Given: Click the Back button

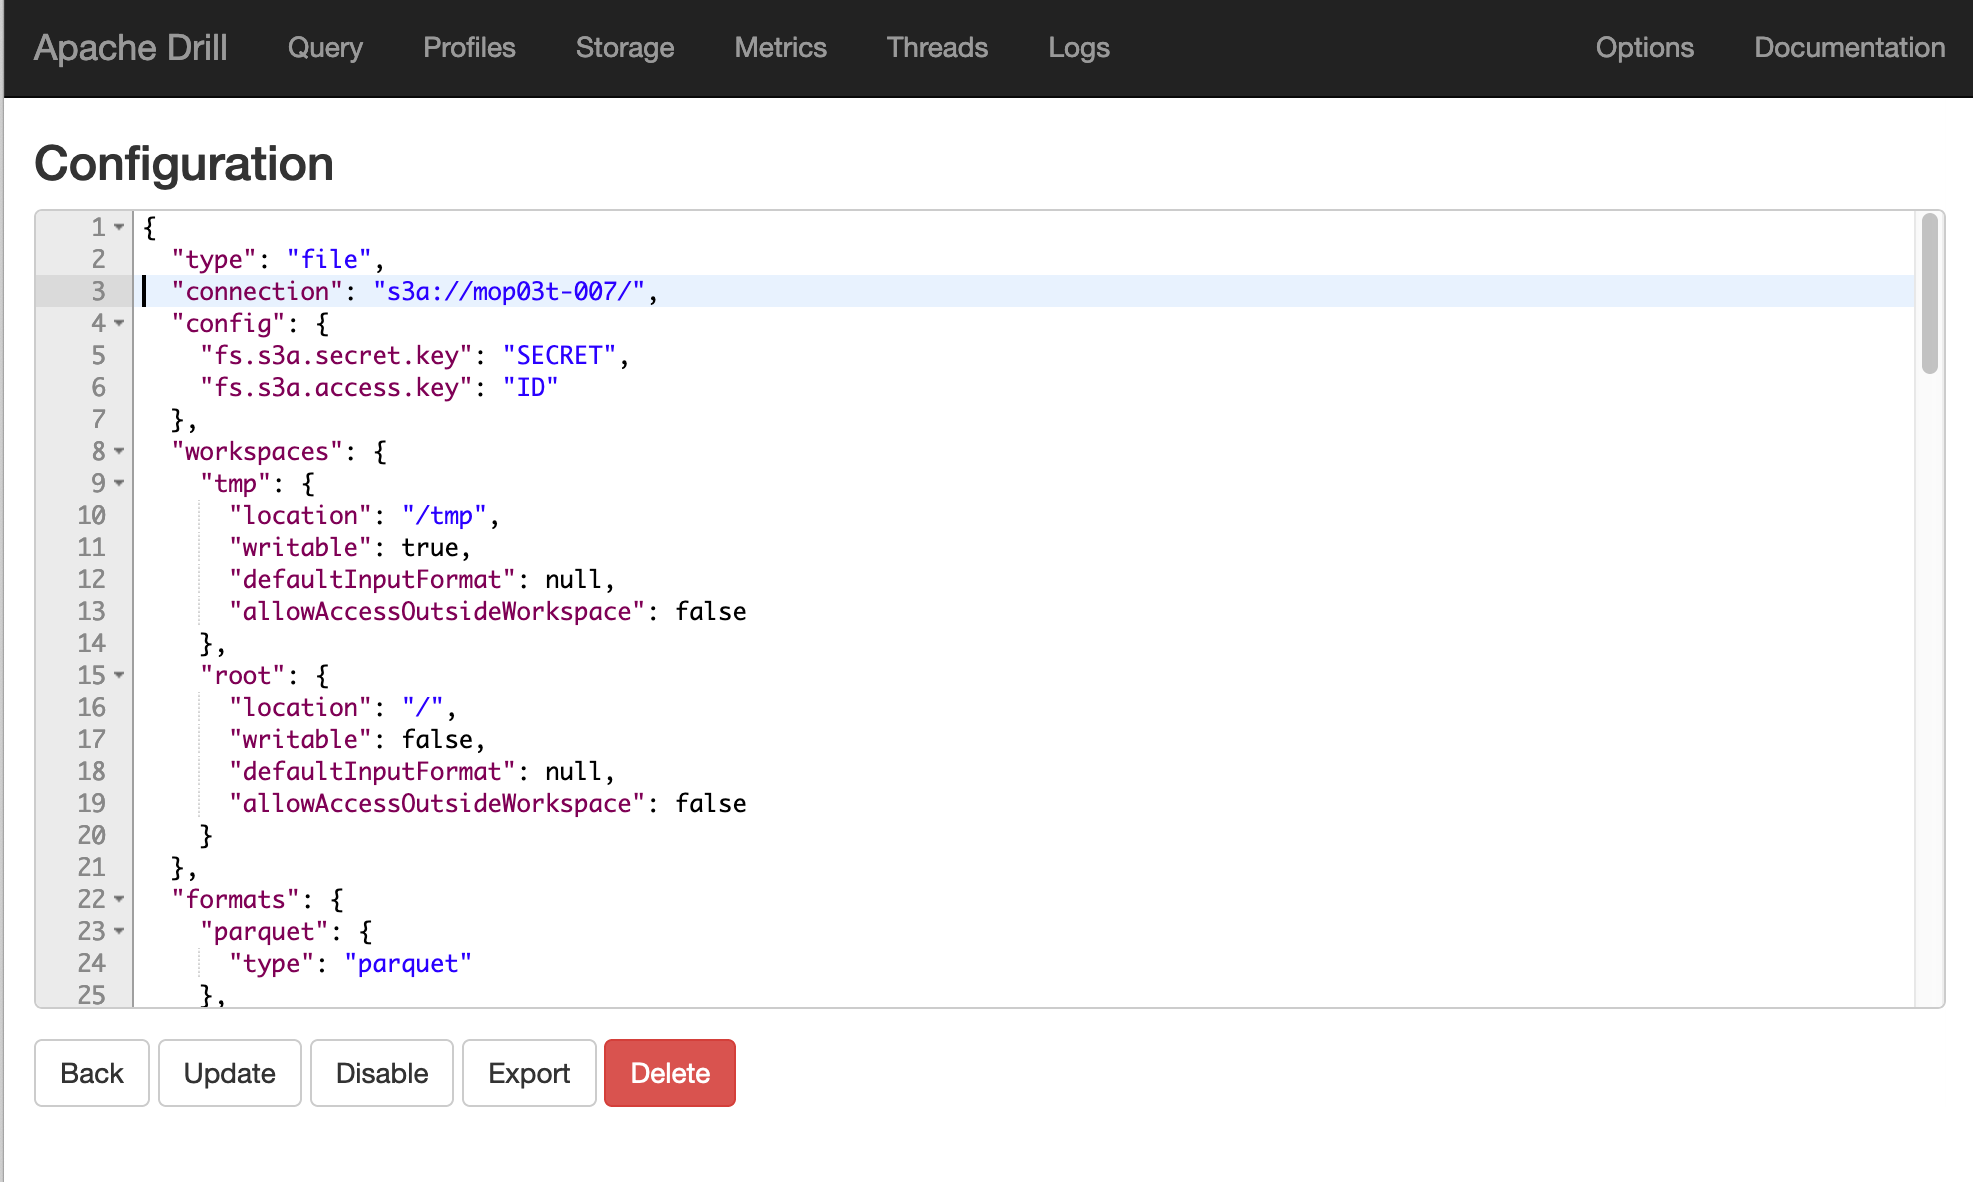Looking at the screenshot, I should click(92, 1073).
